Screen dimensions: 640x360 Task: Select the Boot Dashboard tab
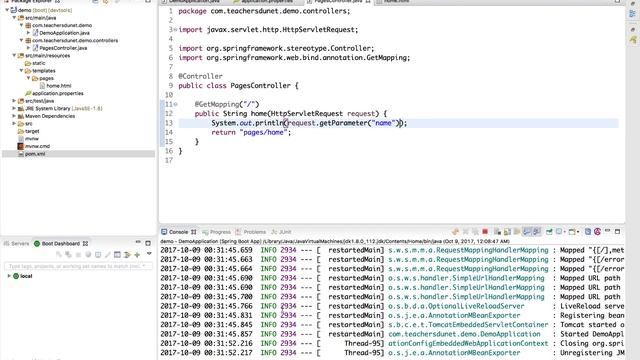coord(60,244)
